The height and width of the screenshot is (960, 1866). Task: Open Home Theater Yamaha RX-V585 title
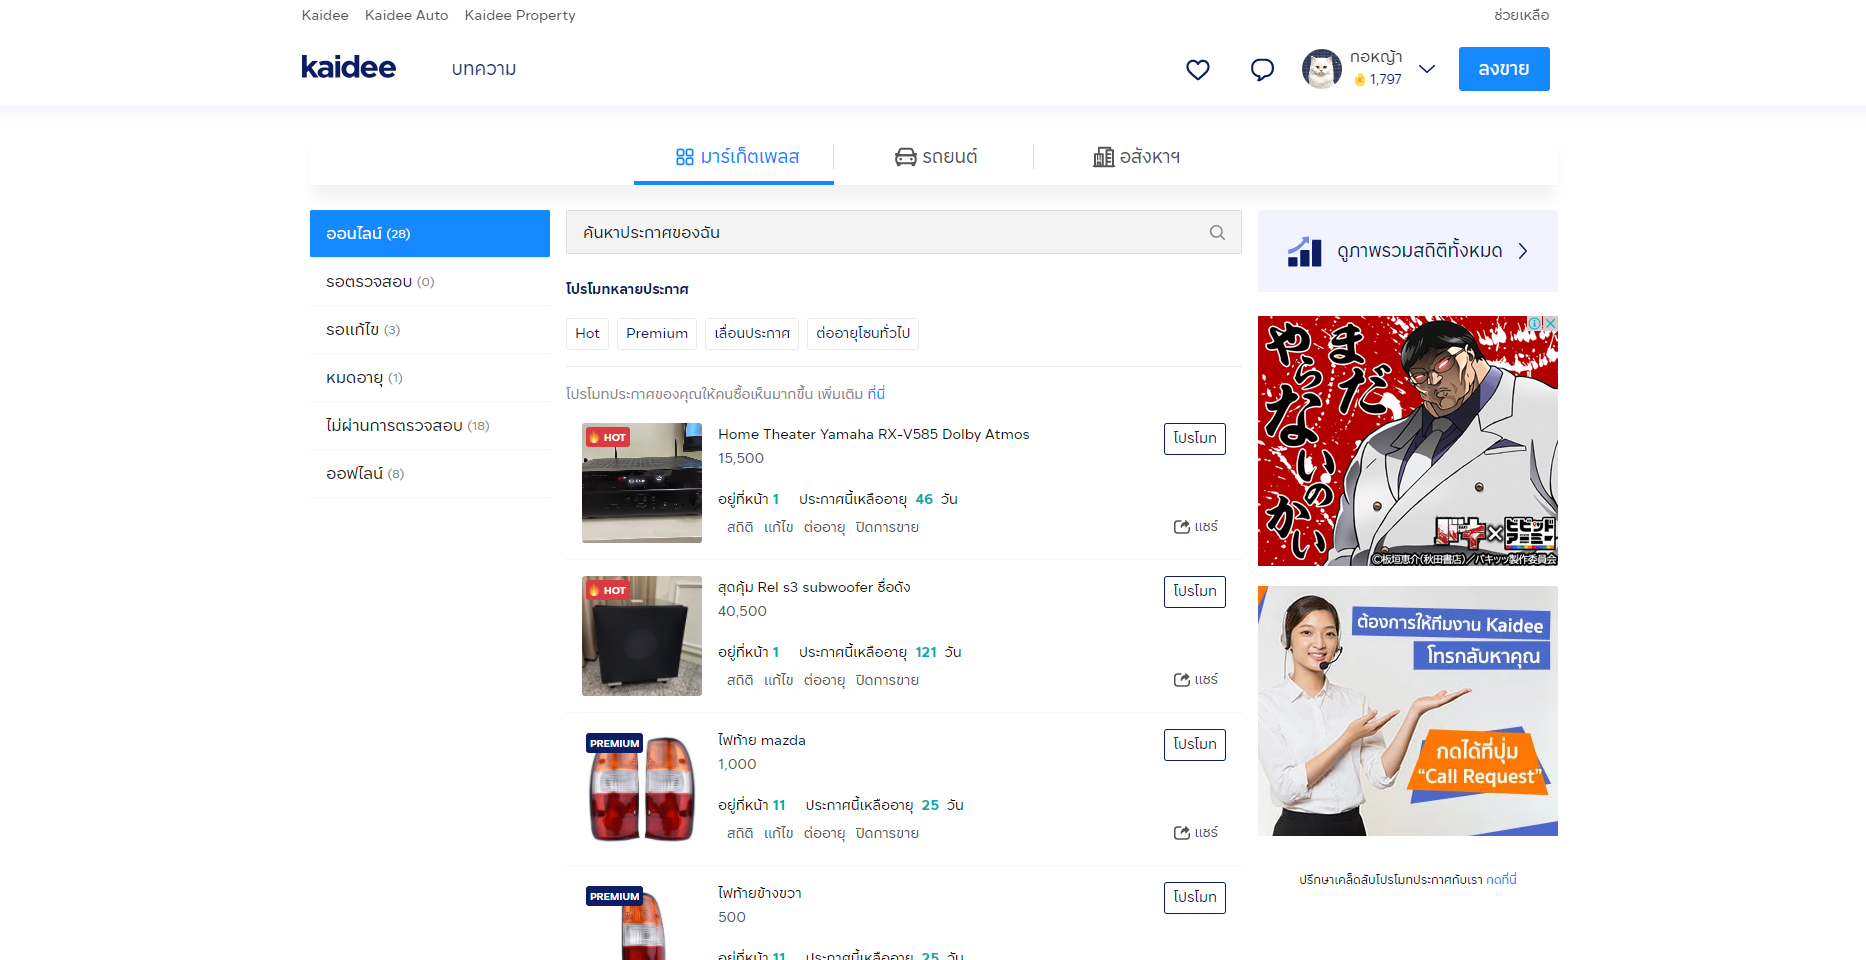[x=874, y=434]
